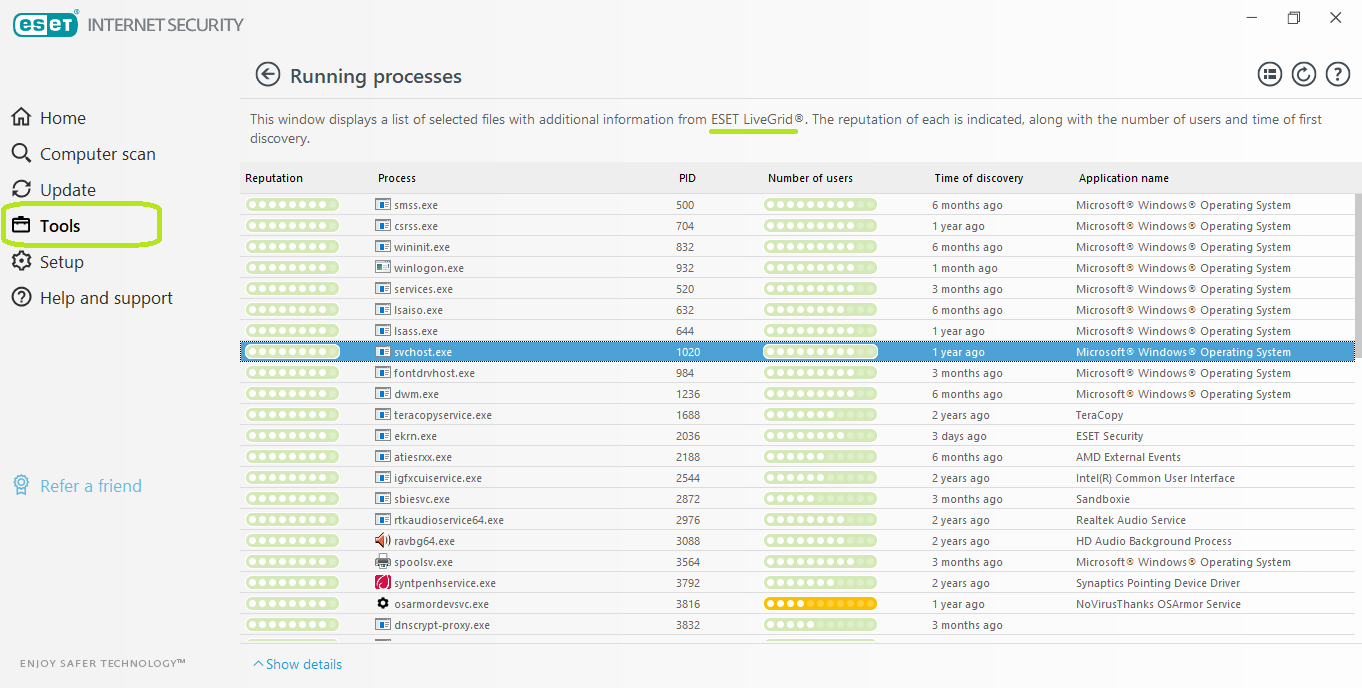
Task: Click the ravbg64.exe speaker icon
Action: 382,541
